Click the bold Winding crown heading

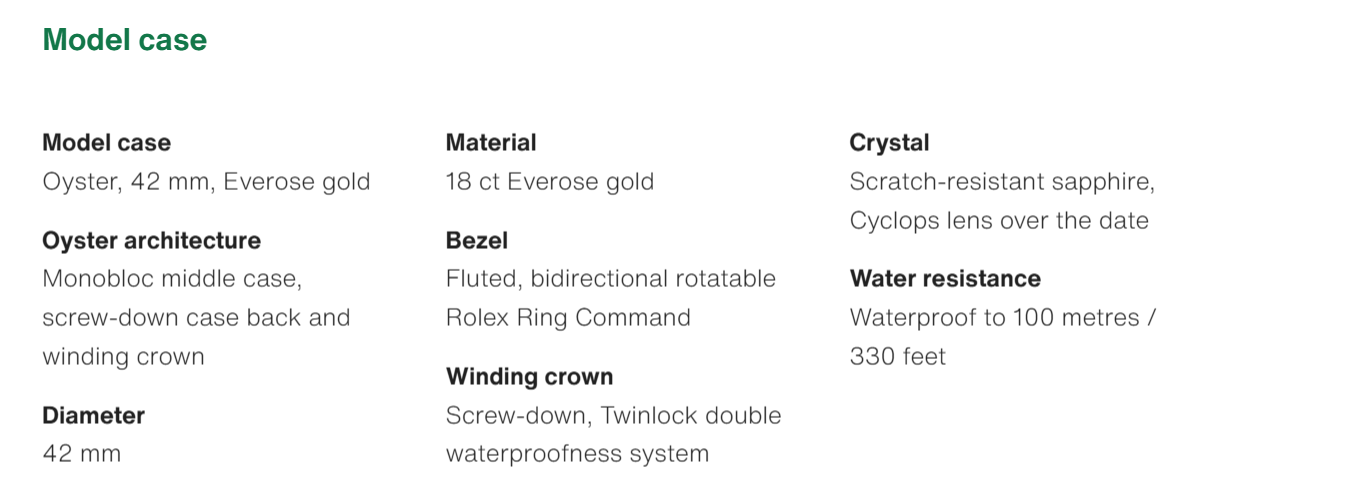click(529, 377)
